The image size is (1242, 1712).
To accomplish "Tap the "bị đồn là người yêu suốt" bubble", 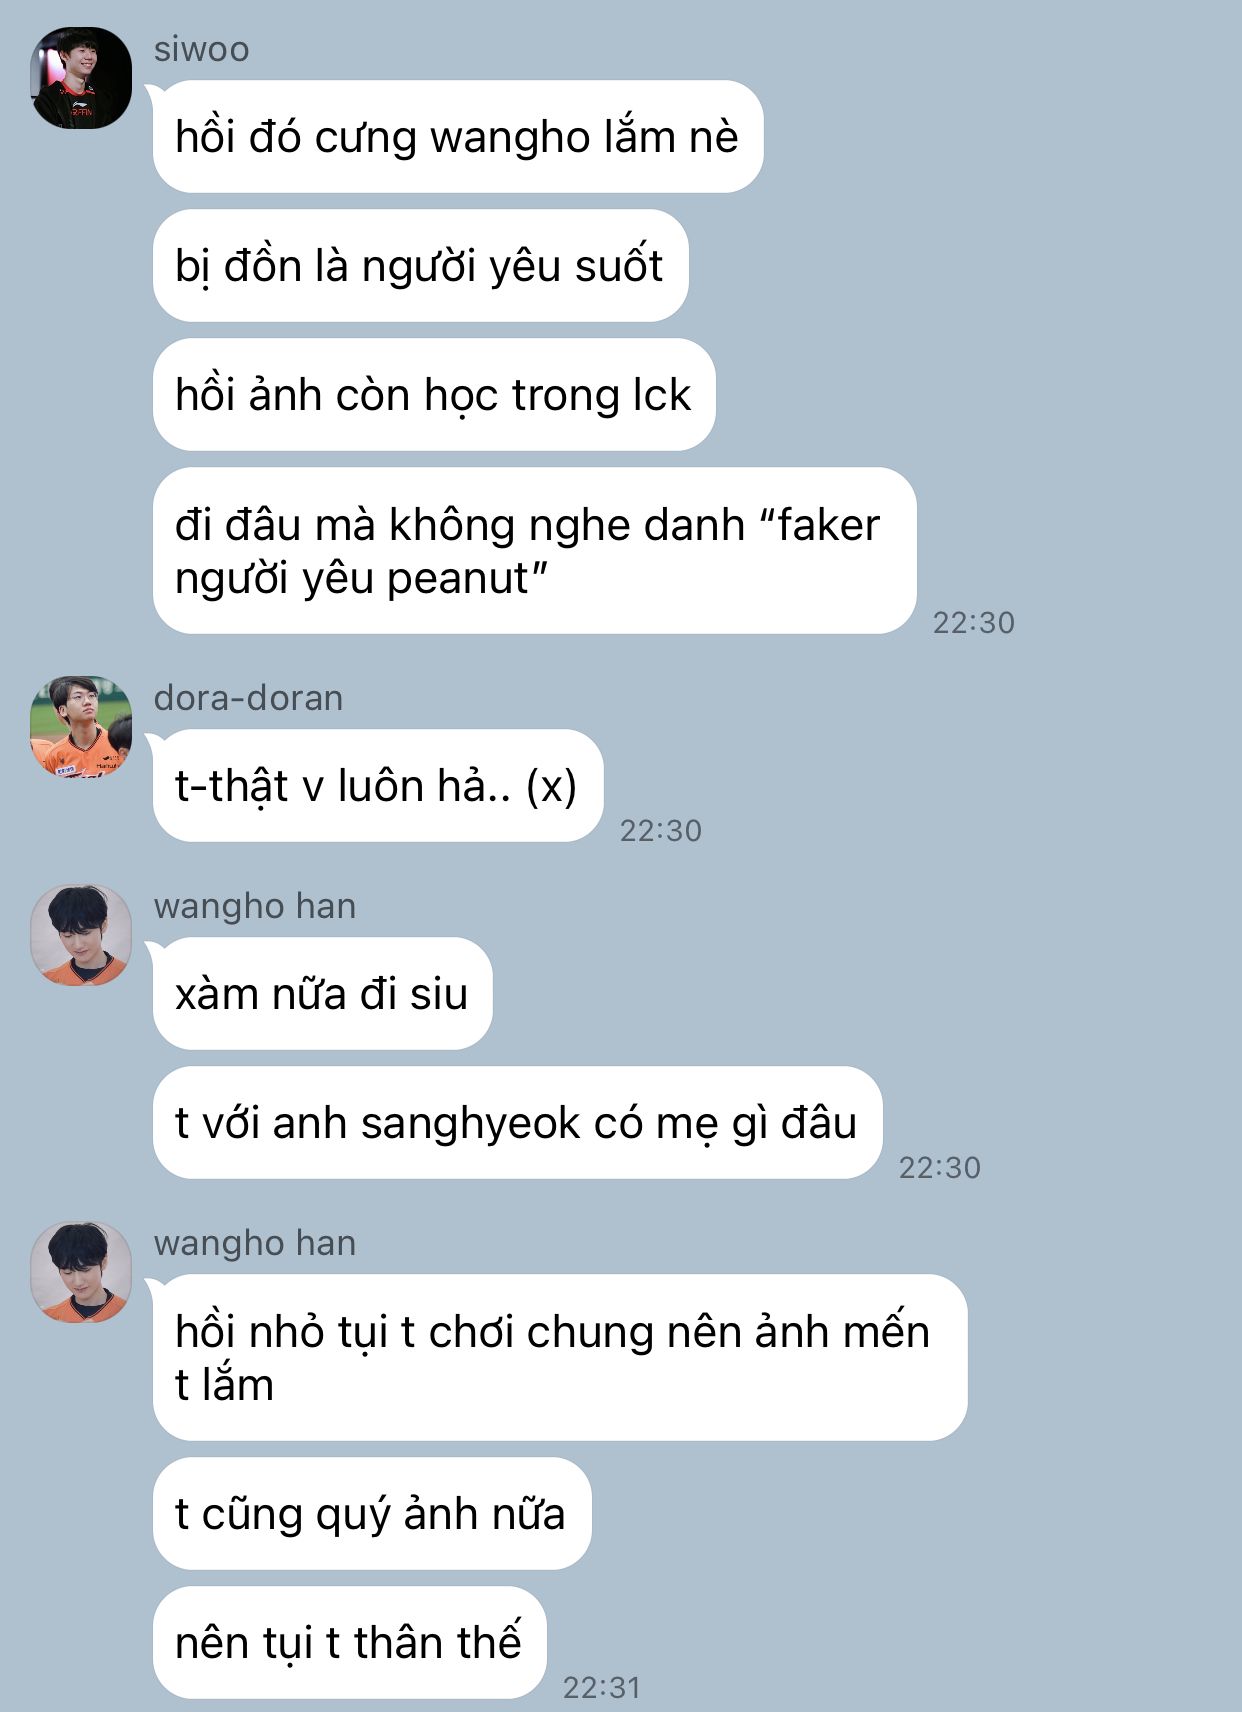I will [421, 265].
